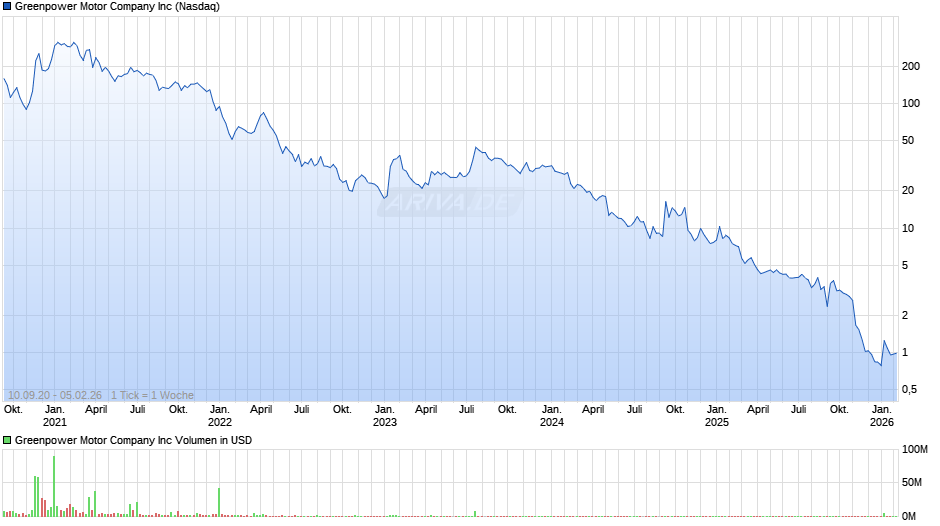This screenshot has height=526, width=940.
Task: Click the 'Jan. 2025' time axis label
Action: (x=716, y=416)
